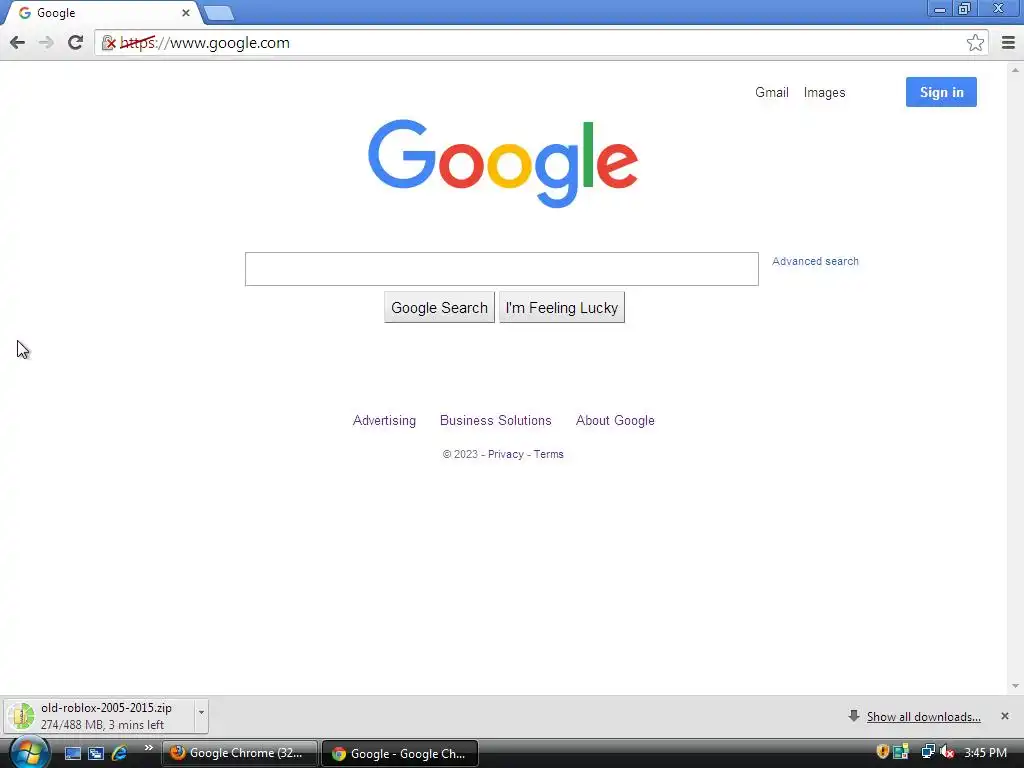Click Show all downloads link
Image resolution: width=1024 pixels, height=768 pixels.
click(923, 717)
